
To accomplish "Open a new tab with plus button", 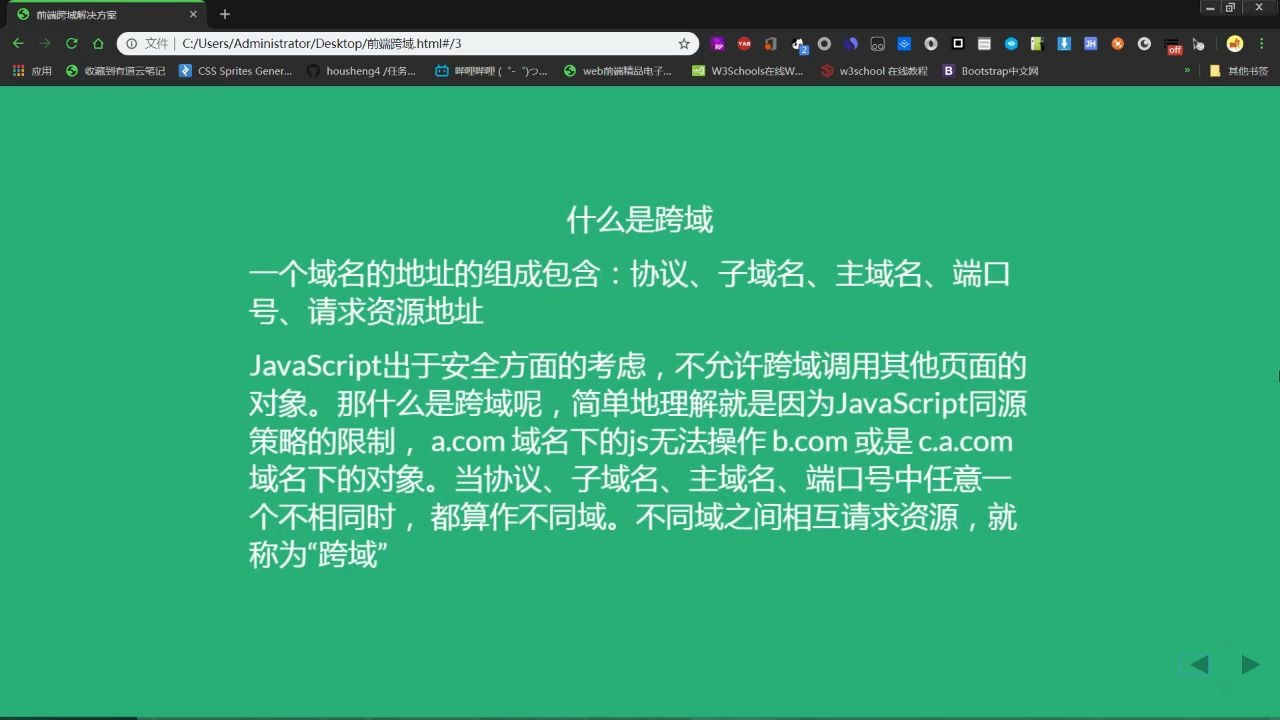I will (x=225, y=14).
